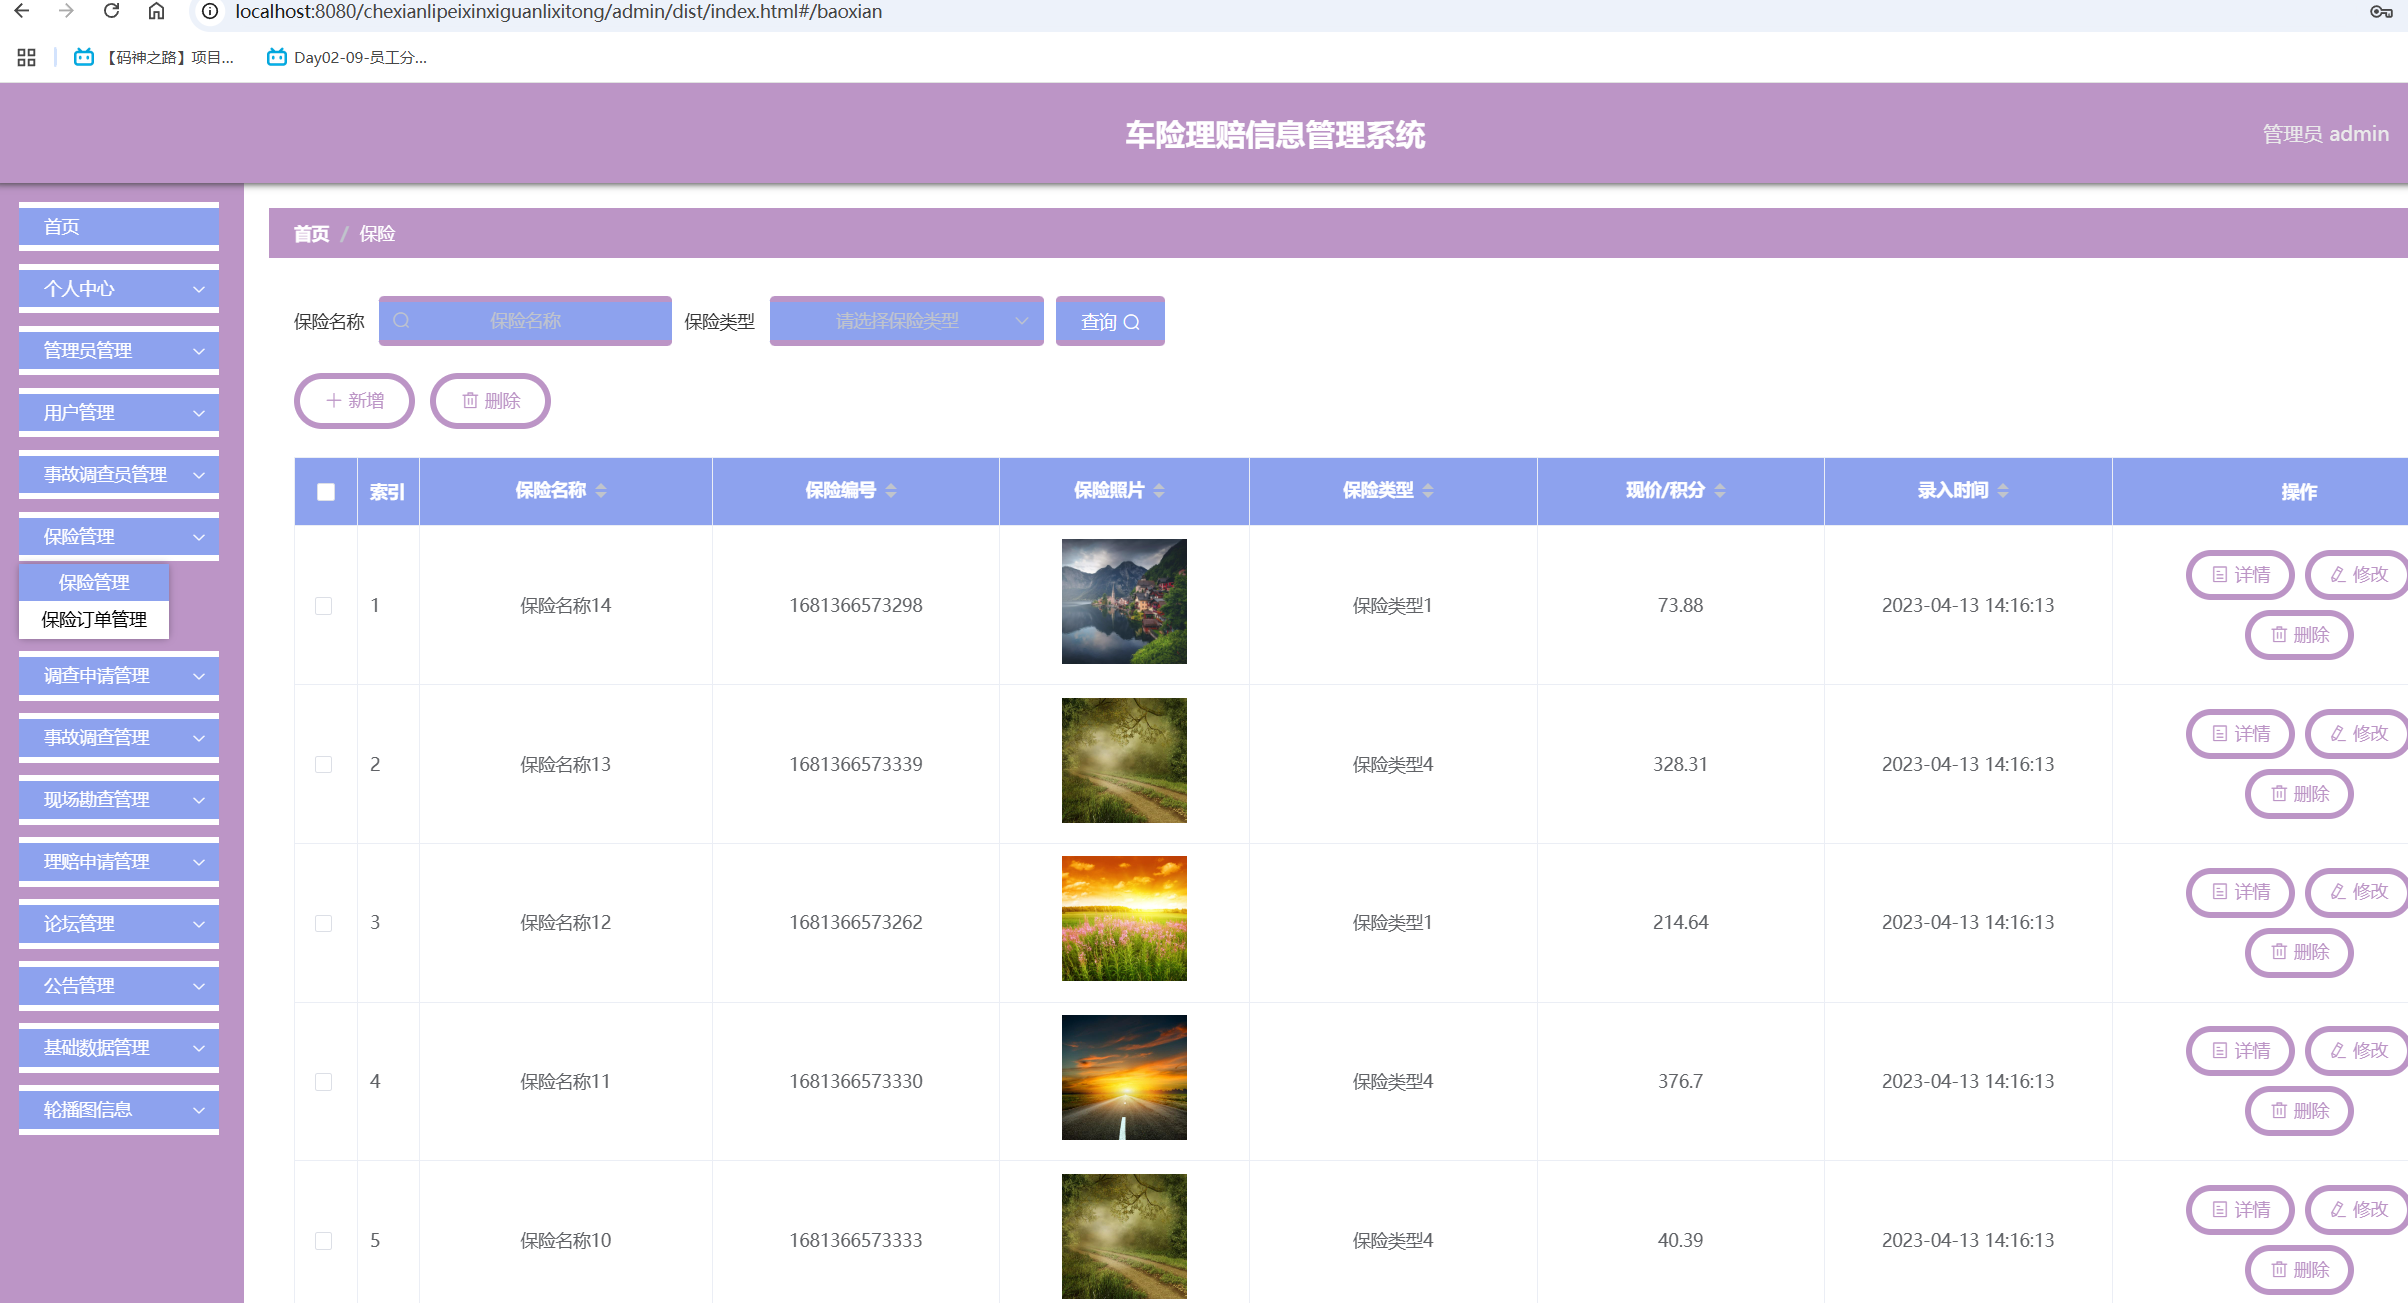Click the password key icon in address bar

click(x=2380, y=11)
